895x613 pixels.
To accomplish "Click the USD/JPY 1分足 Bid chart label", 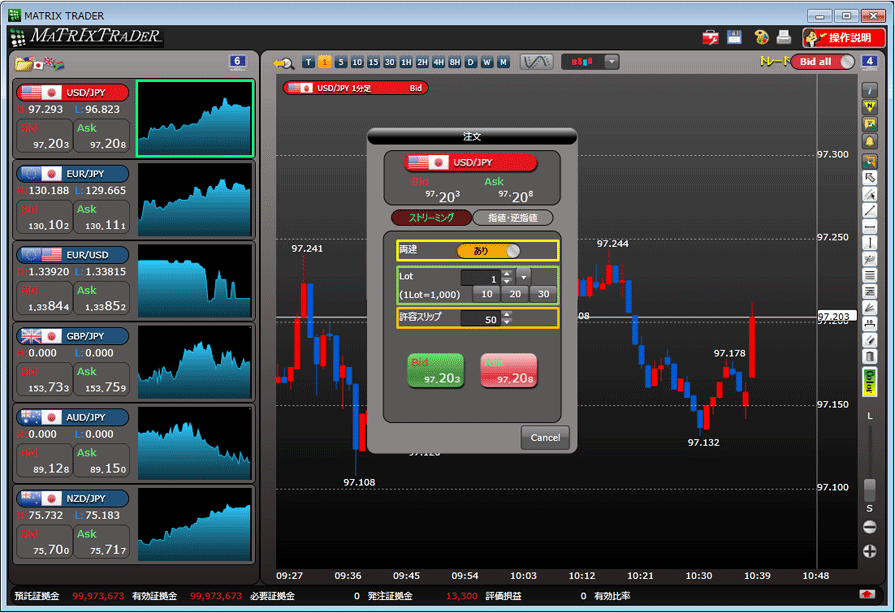I will click(x=355, y=88).
